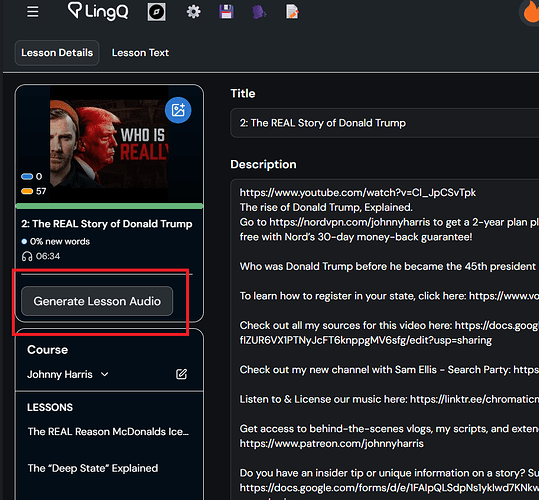
Task: Open the hamburger menu
Action: [x=33, y=12]
